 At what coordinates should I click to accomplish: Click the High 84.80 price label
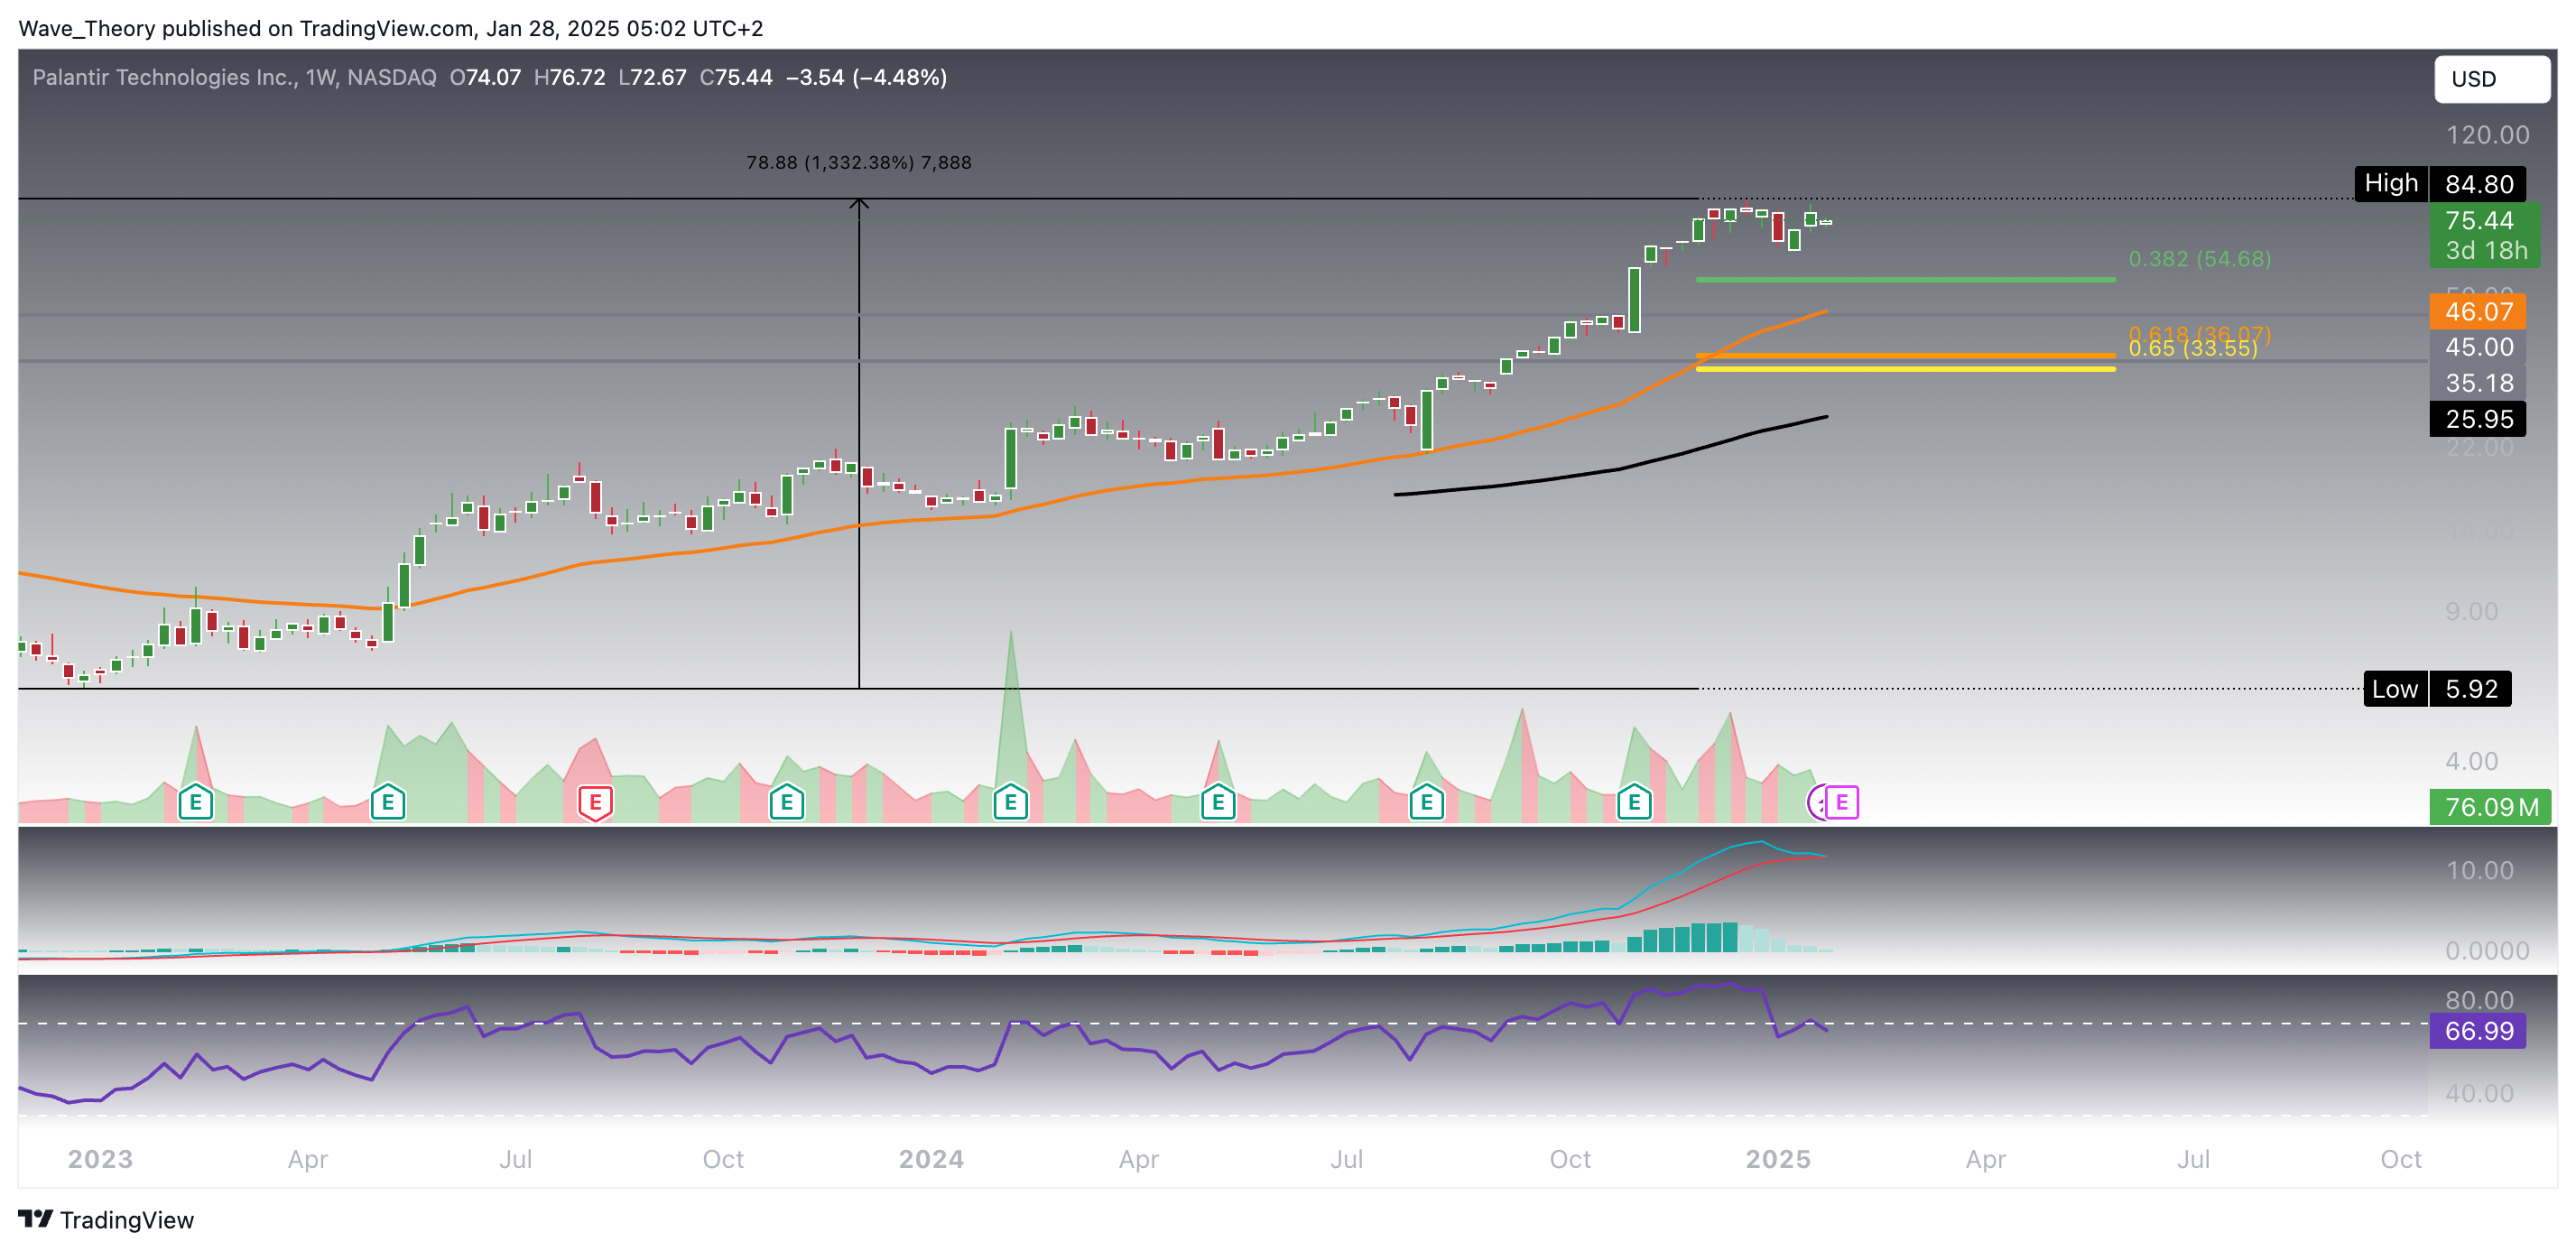(x=2440, y=184)
